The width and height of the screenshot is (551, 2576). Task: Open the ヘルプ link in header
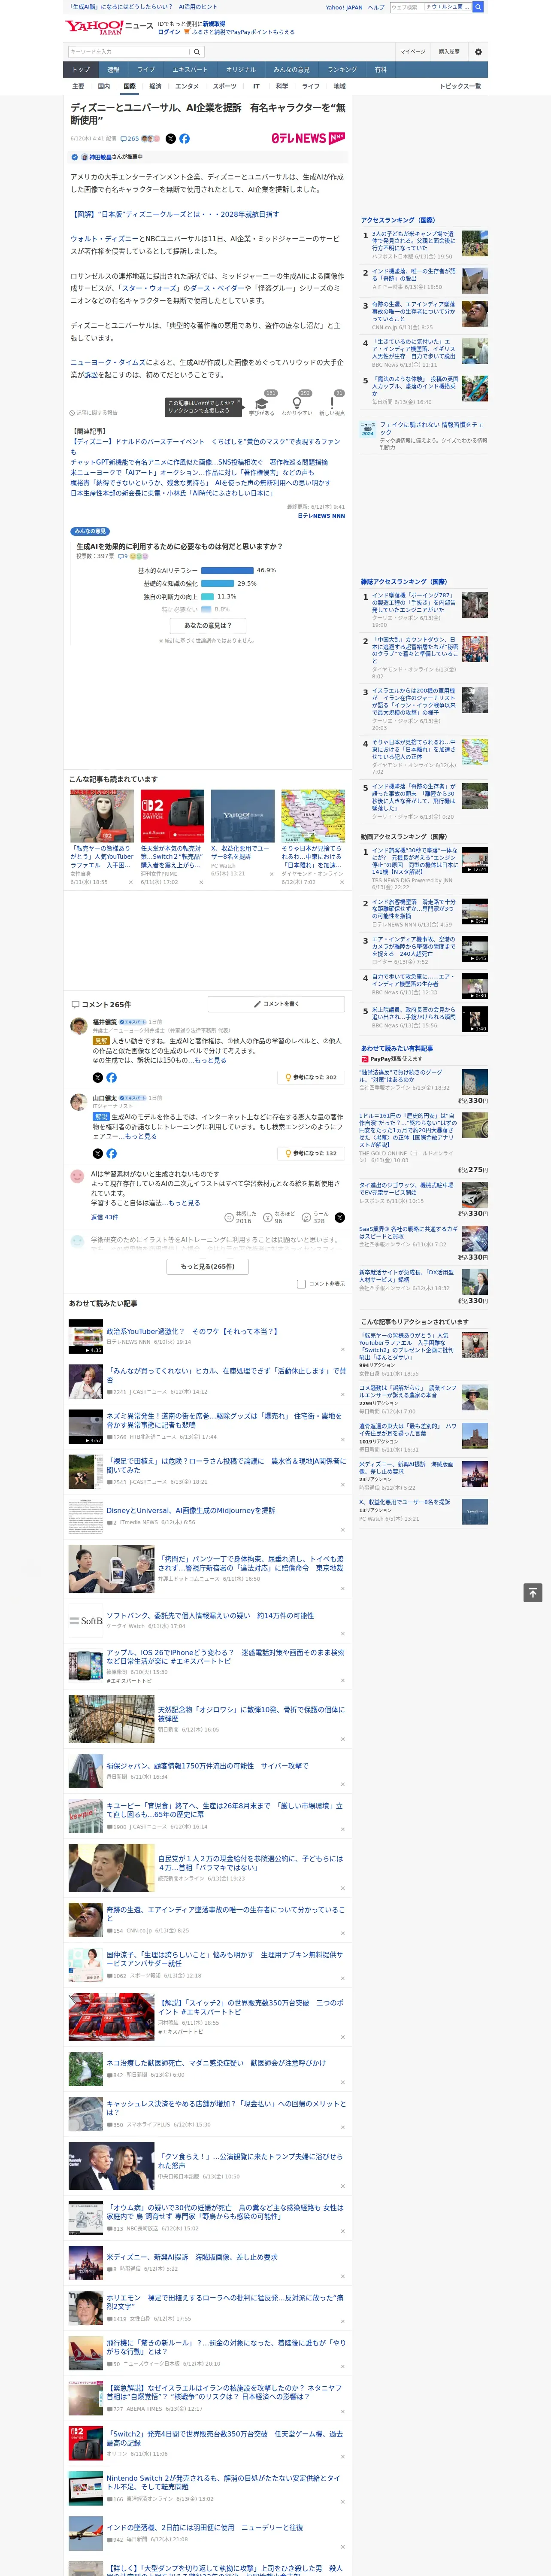pyautogui.click(x=376, y=7)
